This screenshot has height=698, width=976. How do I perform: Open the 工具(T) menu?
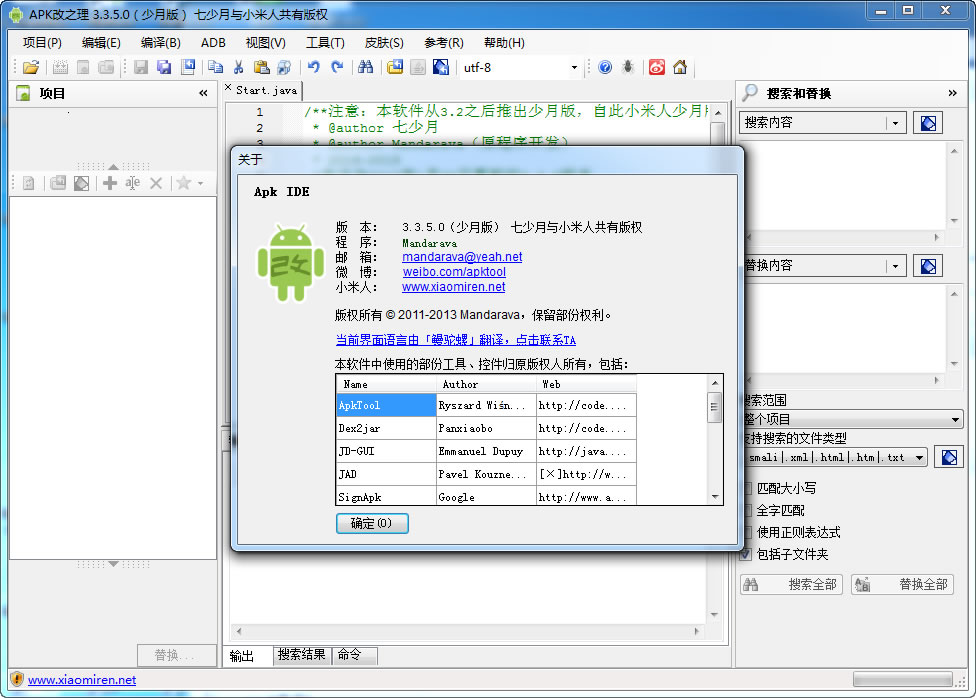(325, 42)
